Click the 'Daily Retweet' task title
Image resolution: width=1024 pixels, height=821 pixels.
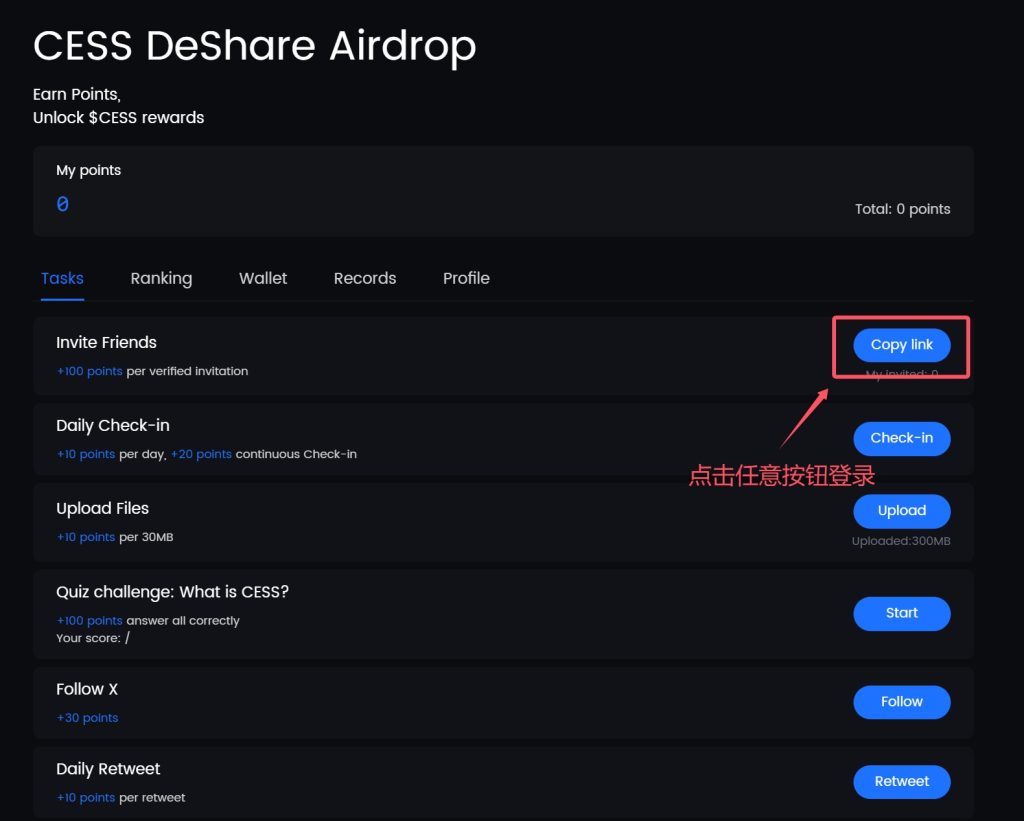tap(108, 769)
